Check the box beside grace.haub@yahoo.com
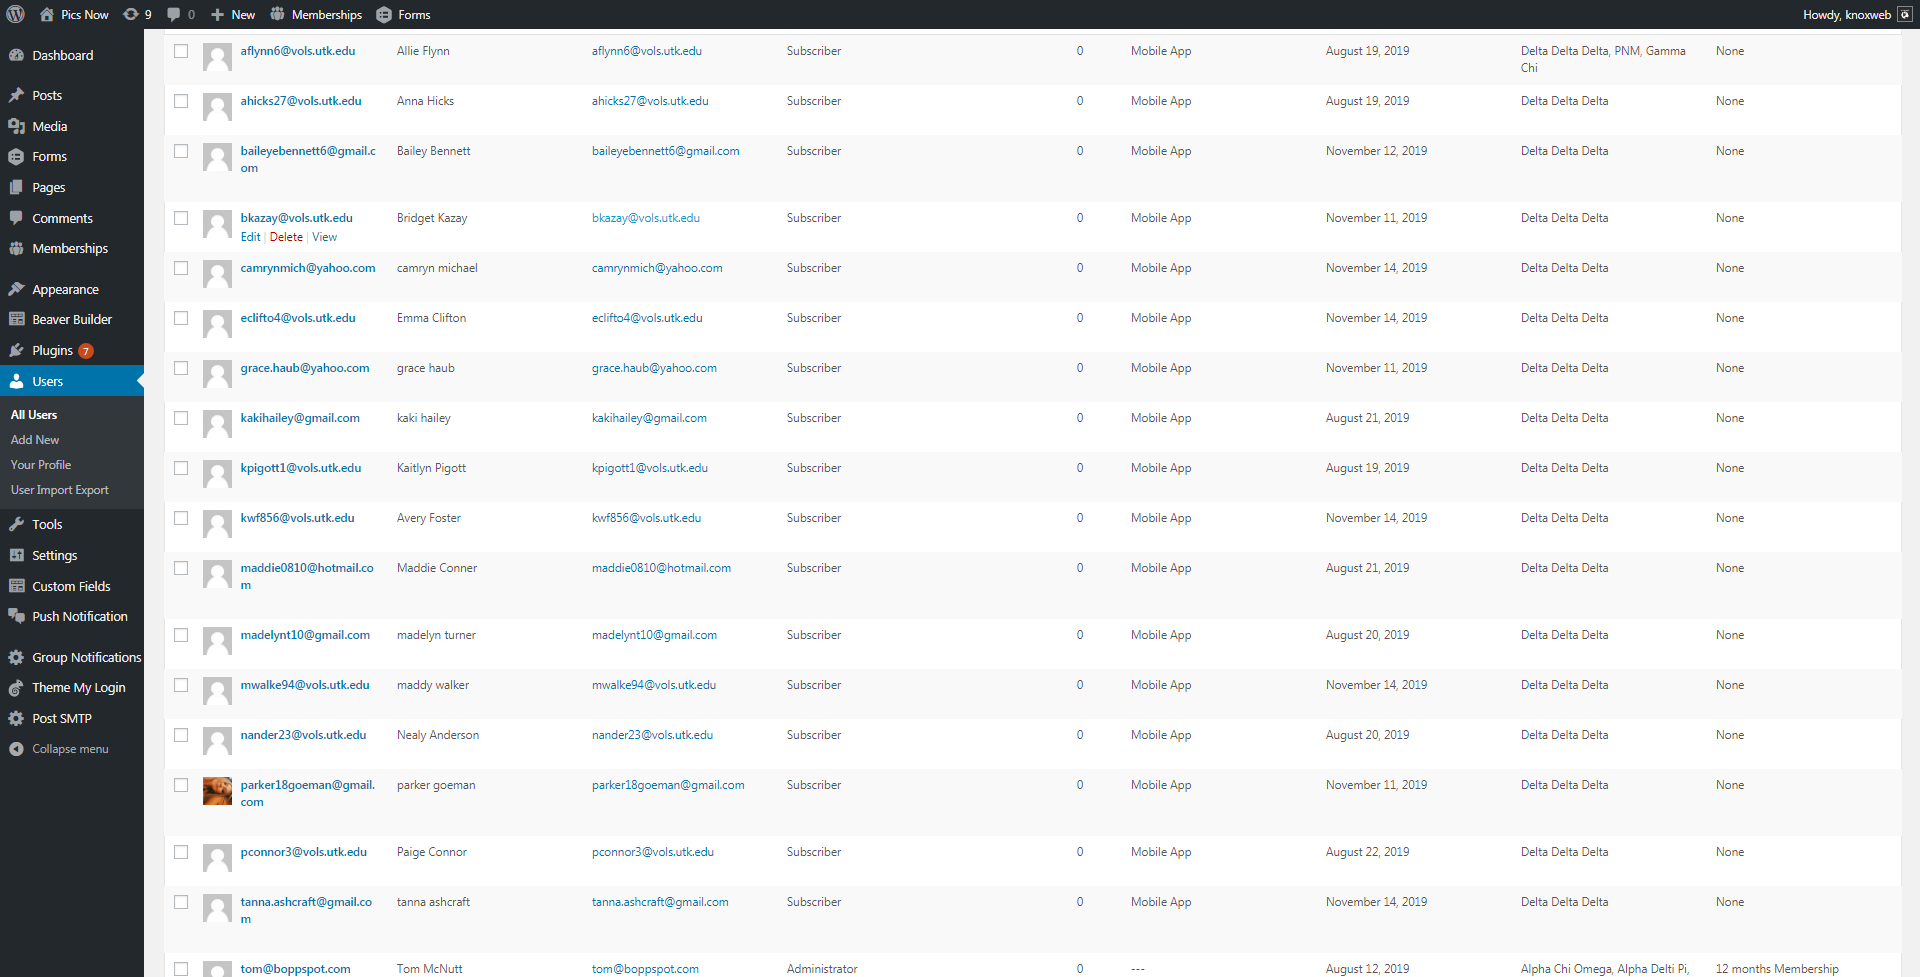This screenshot has width=1920, height=977. tap(181, 368)
